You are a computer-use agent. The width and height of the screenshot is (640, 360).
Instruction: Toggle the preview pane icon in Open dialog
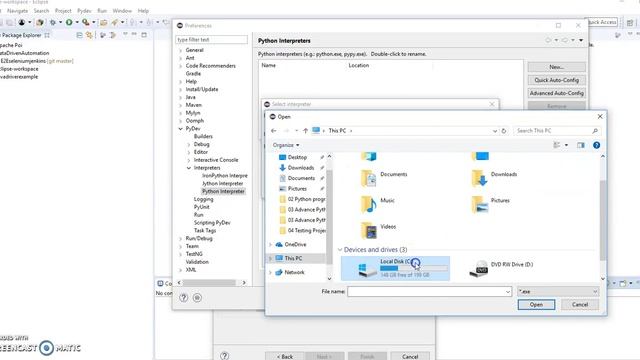pyautogui.click(x=581, y=145)
